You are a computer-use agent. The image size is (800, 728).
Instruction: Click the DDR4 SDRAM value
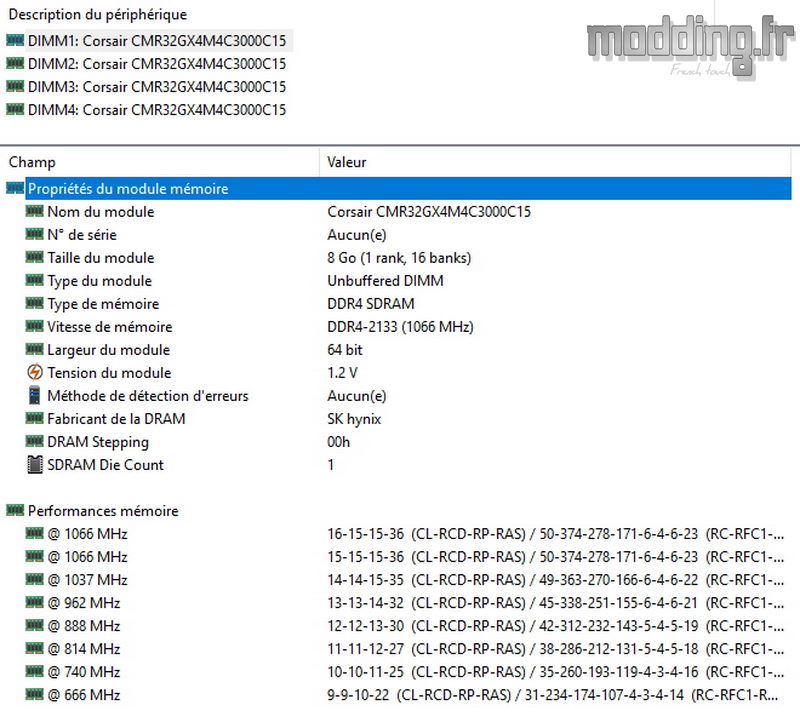pos(371,304)
